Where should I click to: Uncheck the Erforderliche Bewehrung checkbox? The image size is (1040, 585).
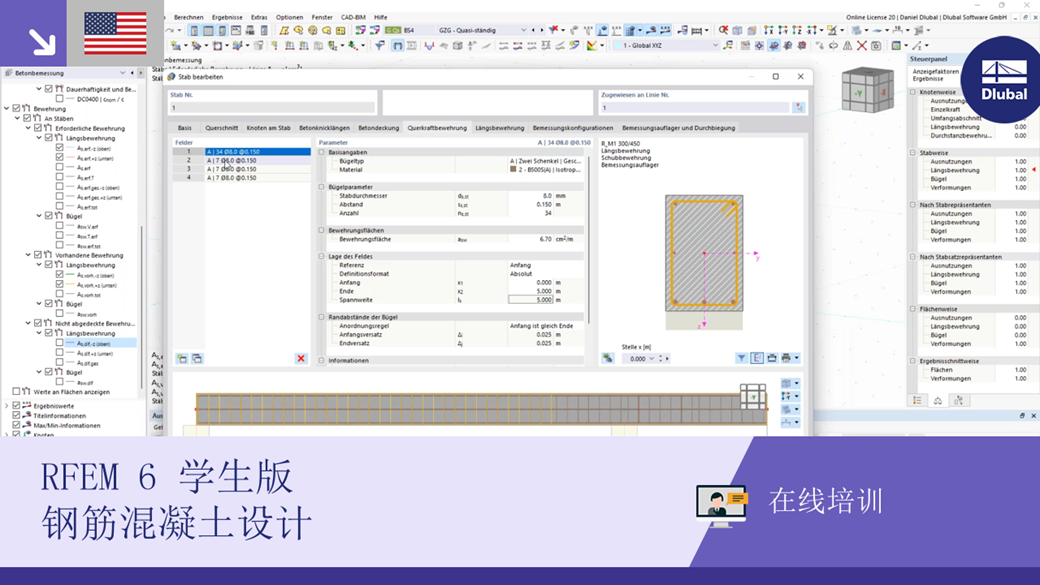[38, 128]
